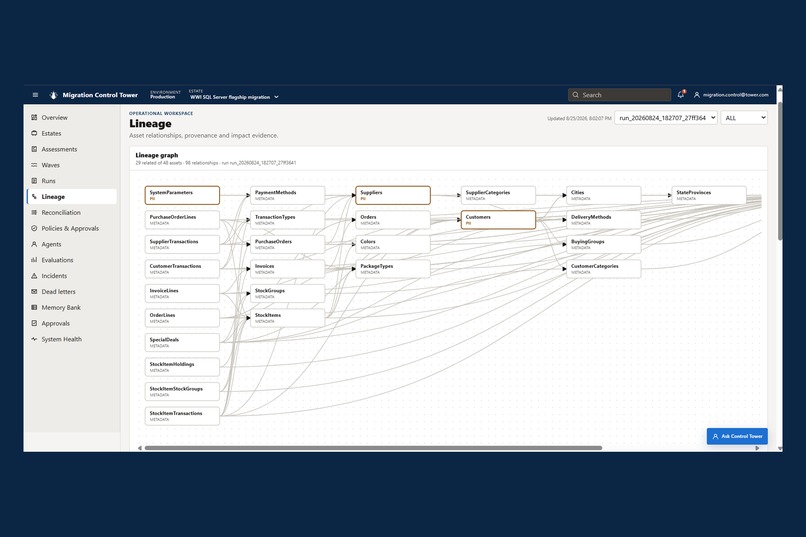Open the ALL filter dropdown
This screenshot has height=537, width=806.
pos(744,118)
